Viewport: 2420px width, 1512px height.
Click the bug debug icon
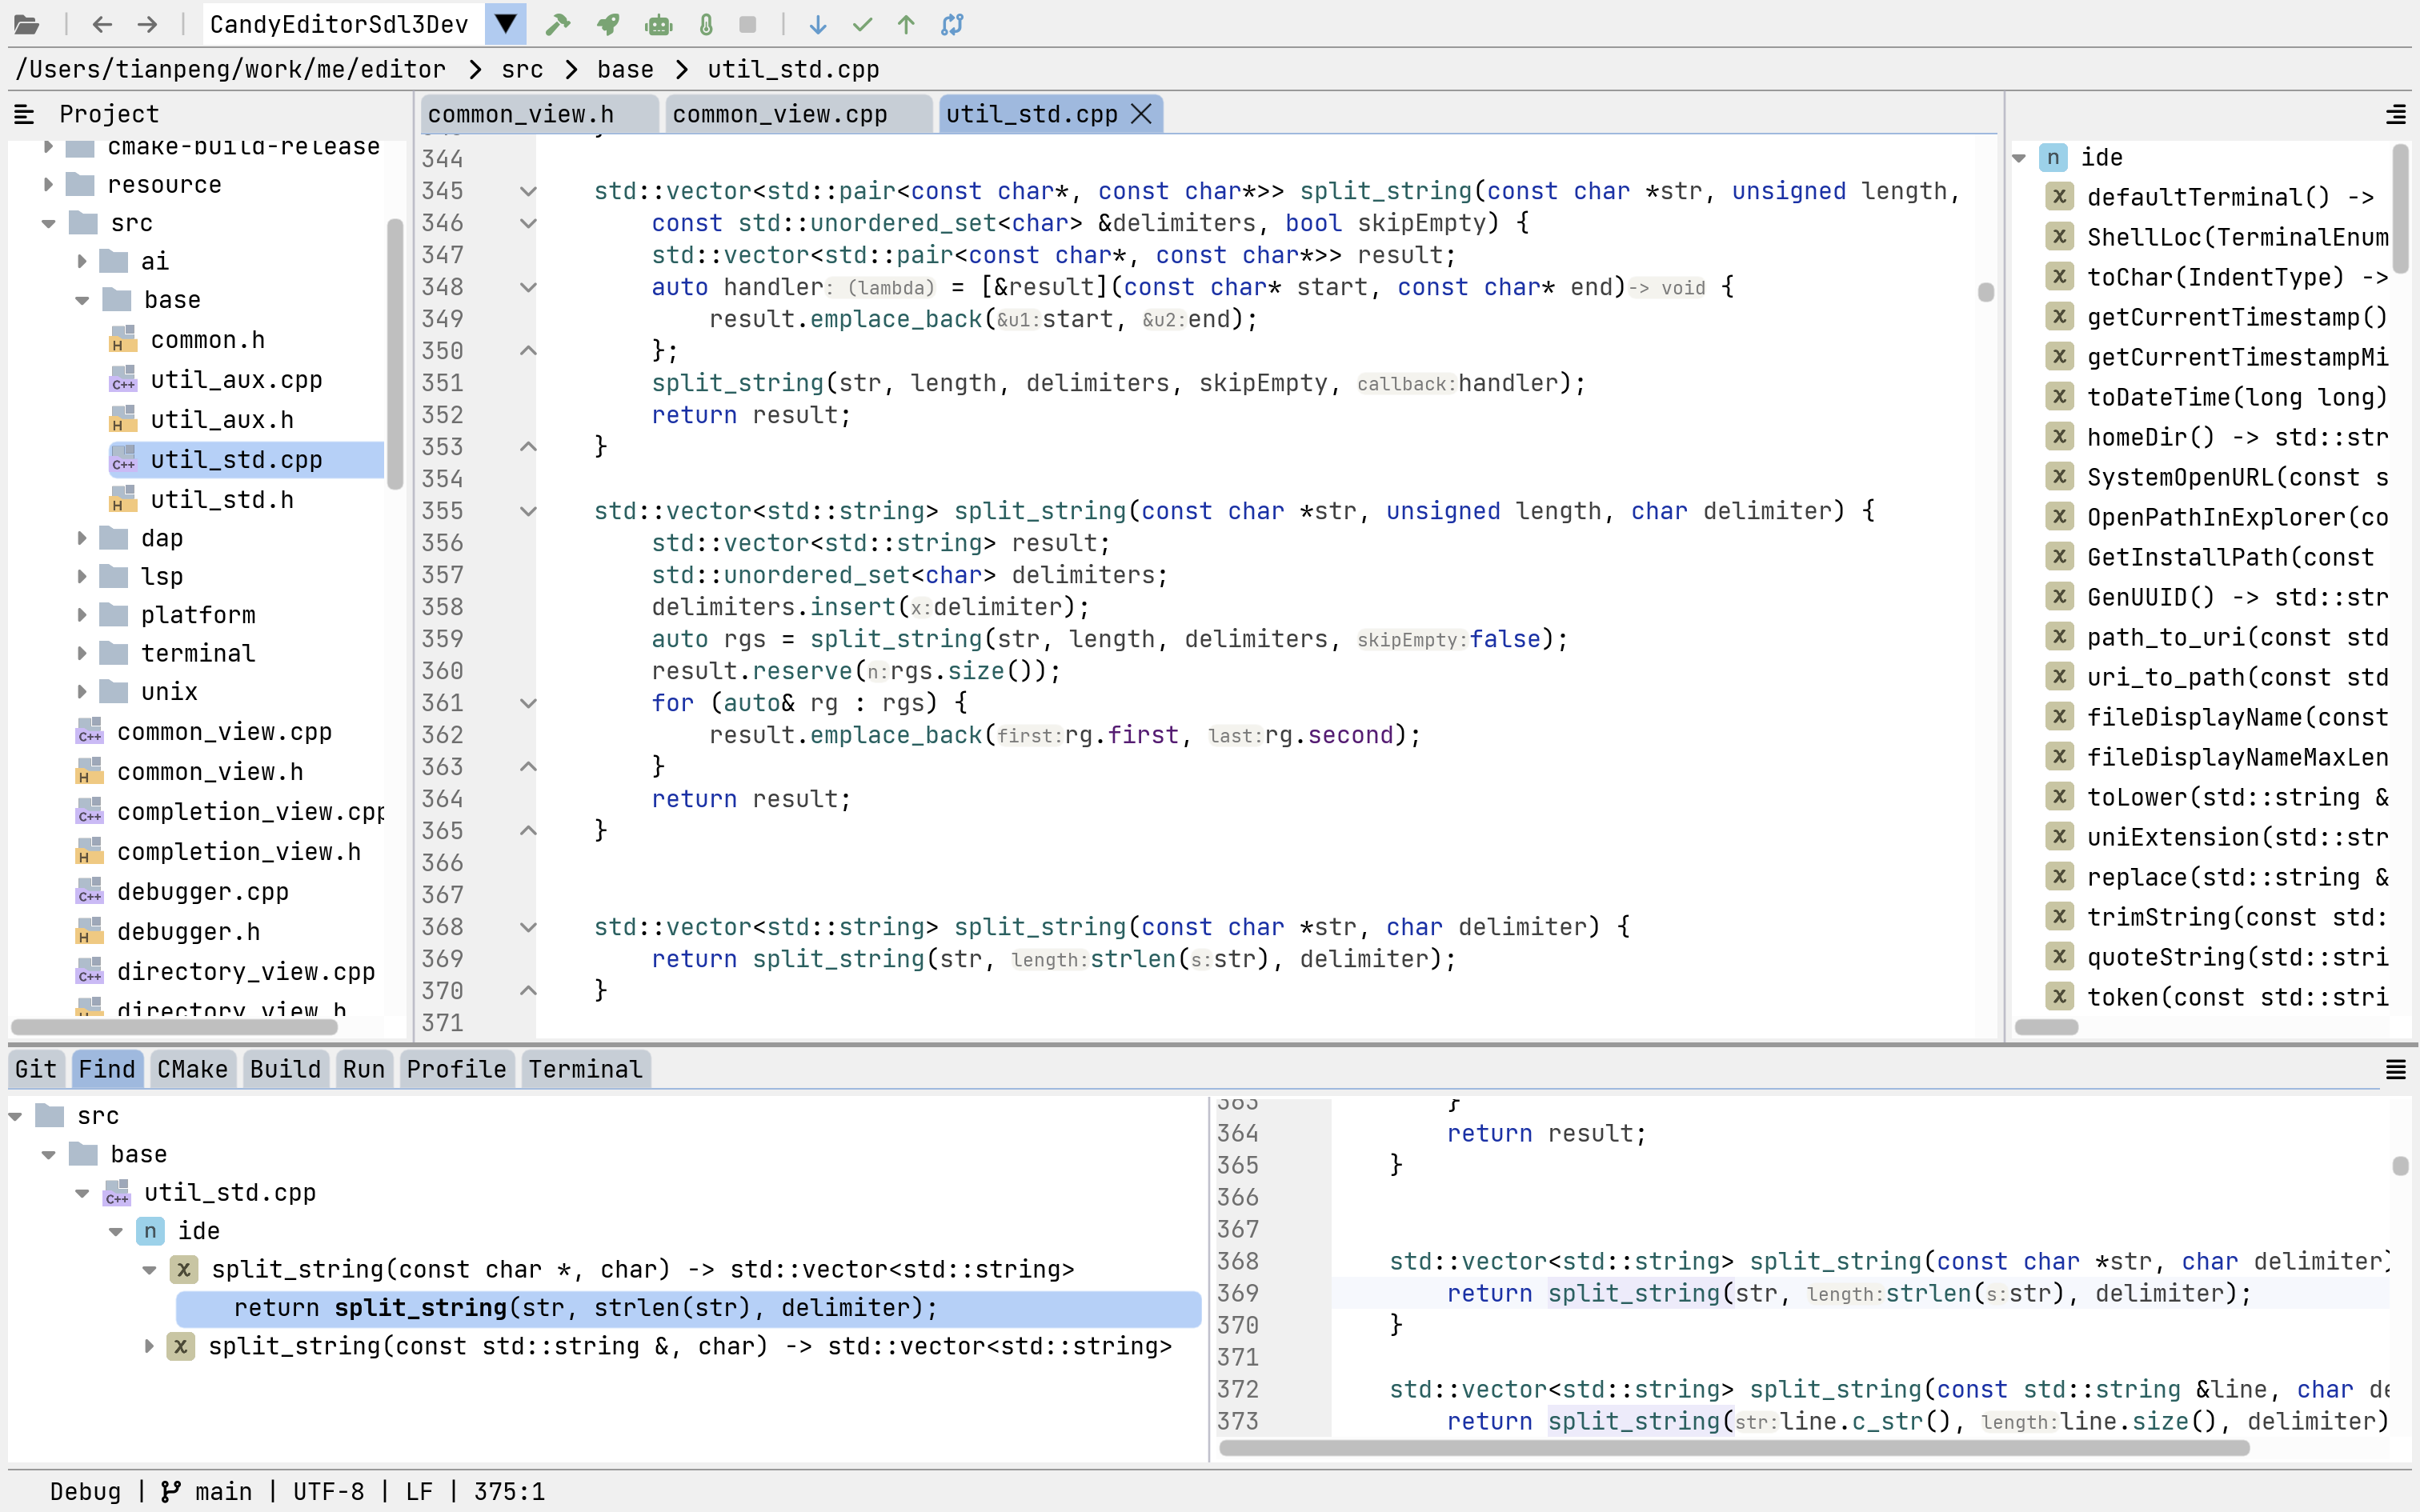pos(658,24)
